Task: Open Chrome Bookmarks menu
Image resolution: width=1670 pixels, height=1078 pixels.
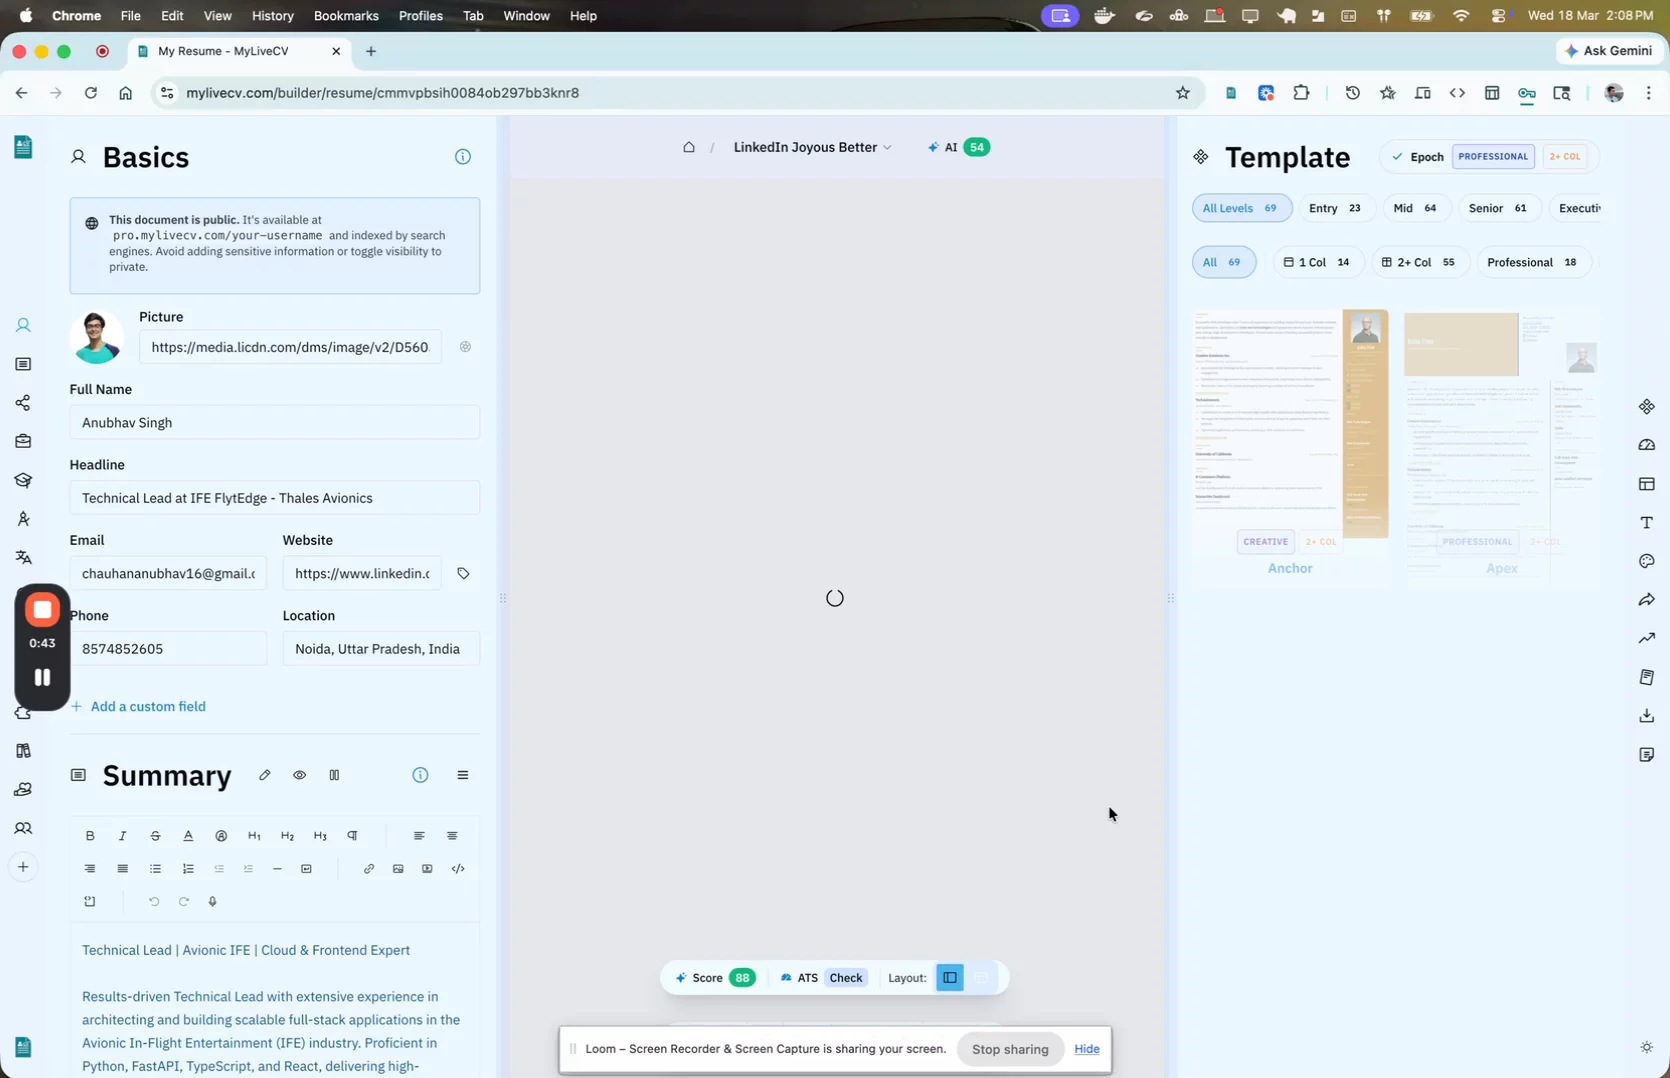Action: (x=346, y=16)
